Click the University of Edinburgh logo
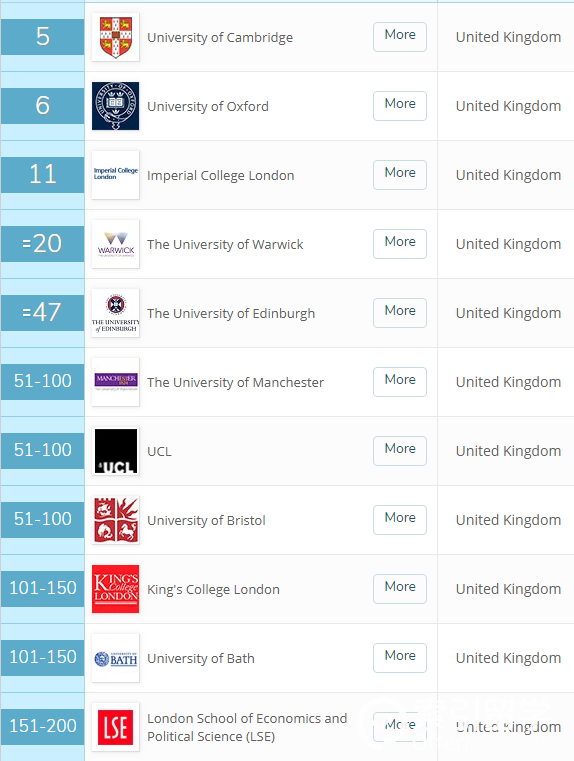Screen dimensions: 574x761 pos(115,313)
